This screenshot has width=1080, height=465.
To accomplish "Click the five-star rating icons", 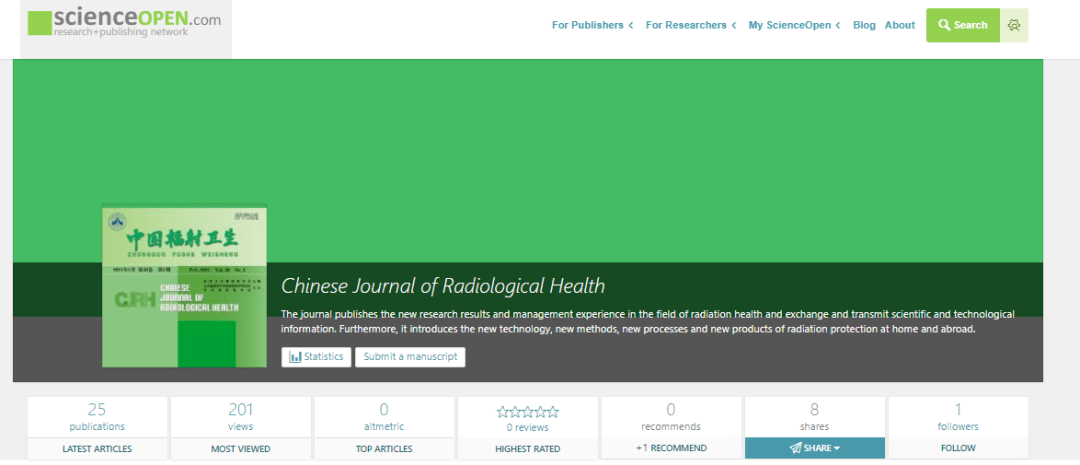I will tap(528, 412).
